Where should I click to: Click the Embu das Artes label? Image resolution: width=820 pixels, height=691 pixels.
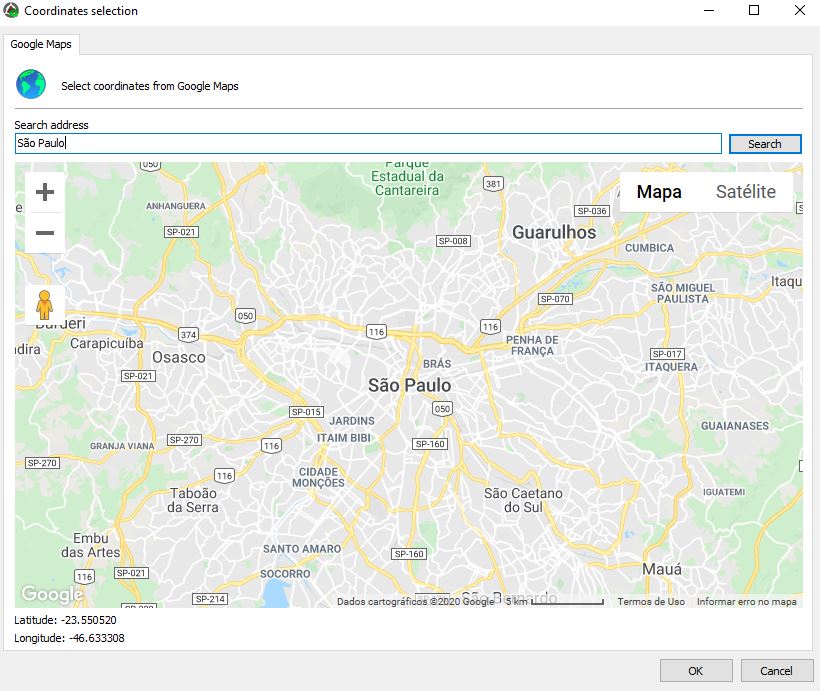click(x=90, y=545)
